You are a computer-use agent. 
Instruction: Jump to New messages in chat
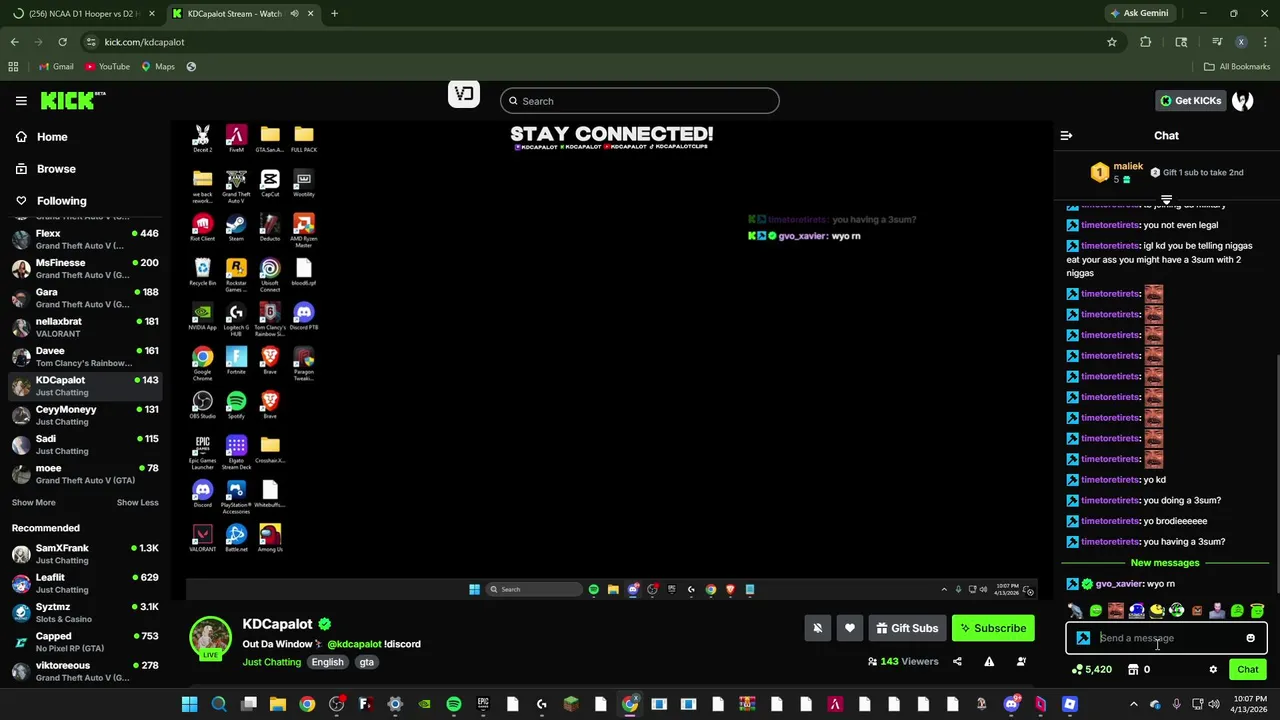pos(1165,563)
